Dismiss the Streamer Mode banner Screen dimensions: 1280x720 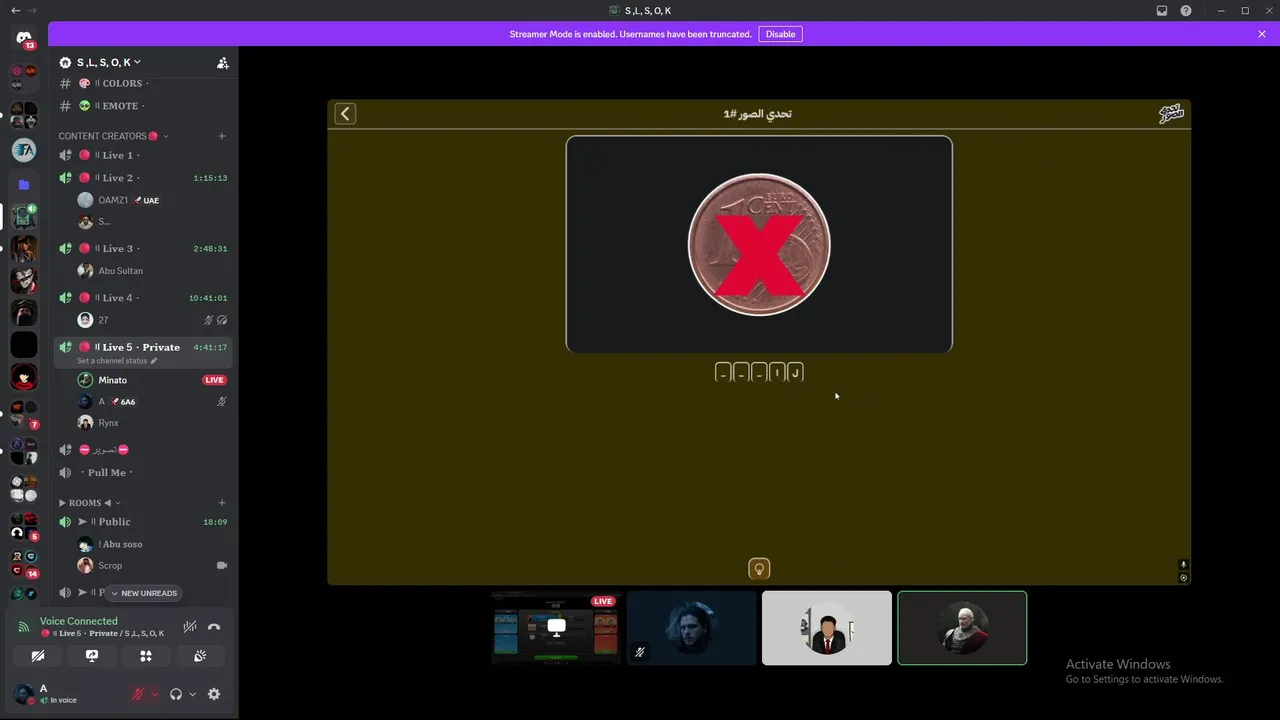pyautogui.click(x=1262, y=34)
